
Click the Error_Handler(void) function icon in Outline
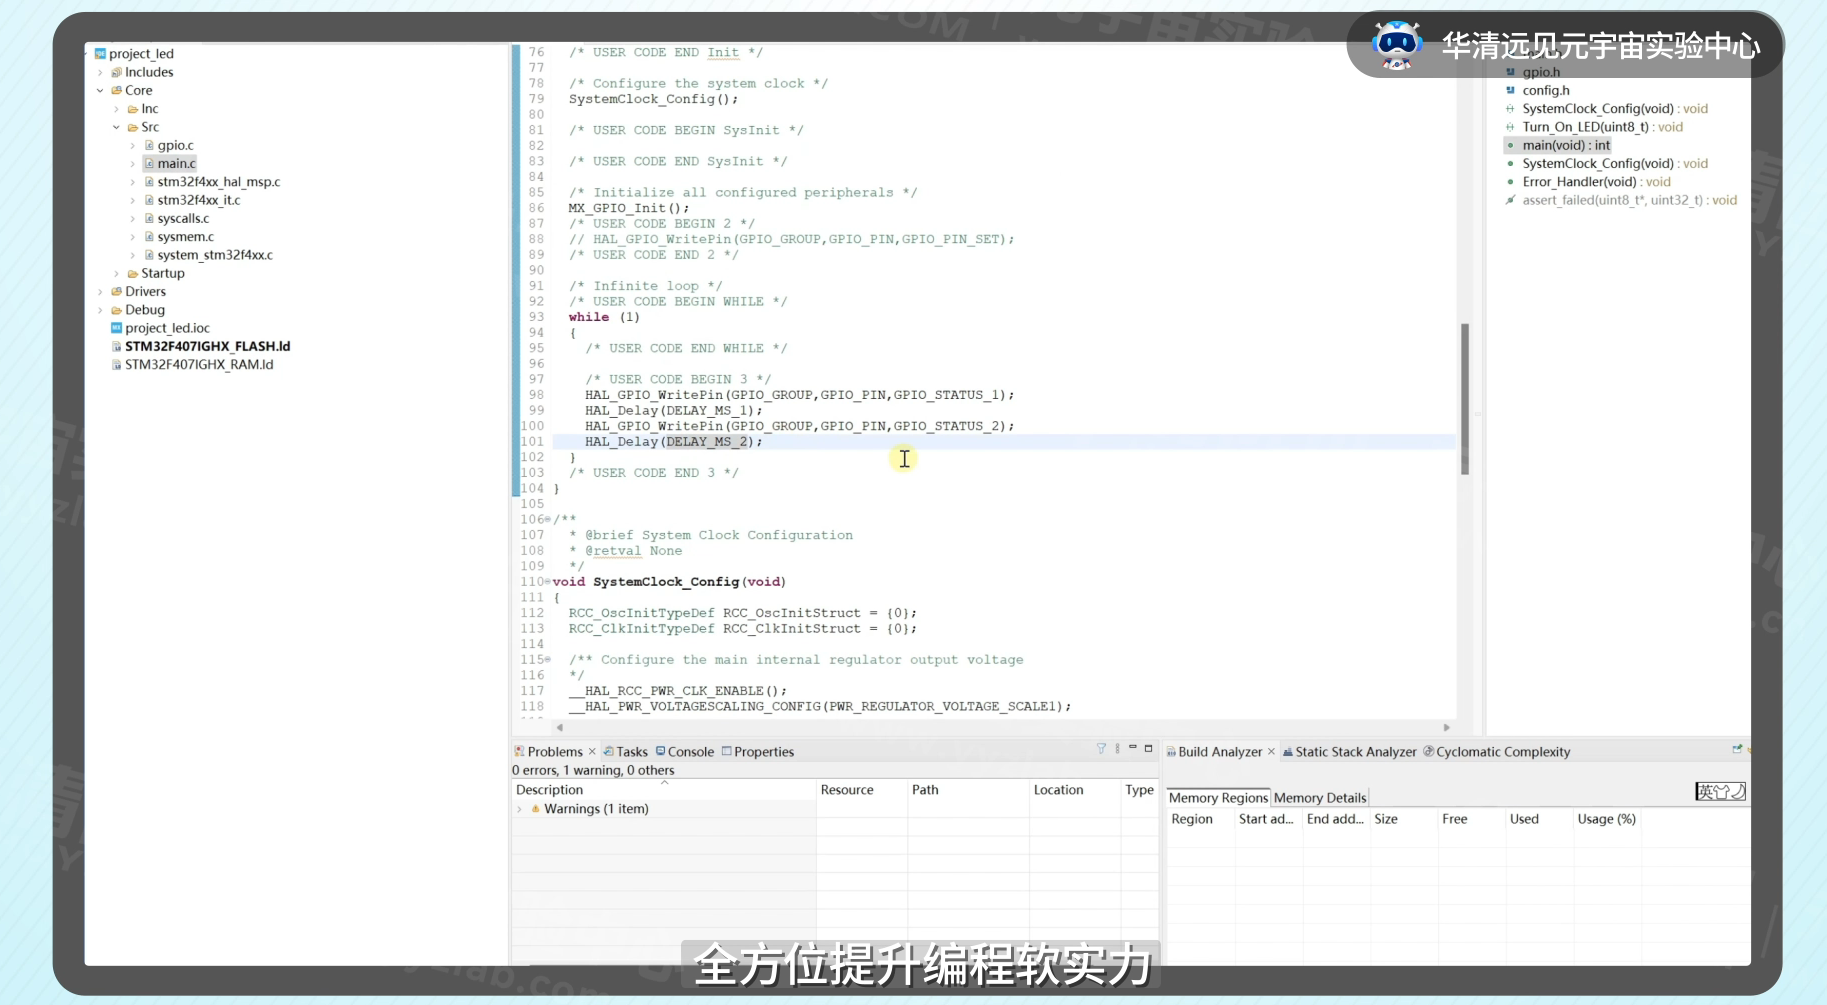point(1510,182)
